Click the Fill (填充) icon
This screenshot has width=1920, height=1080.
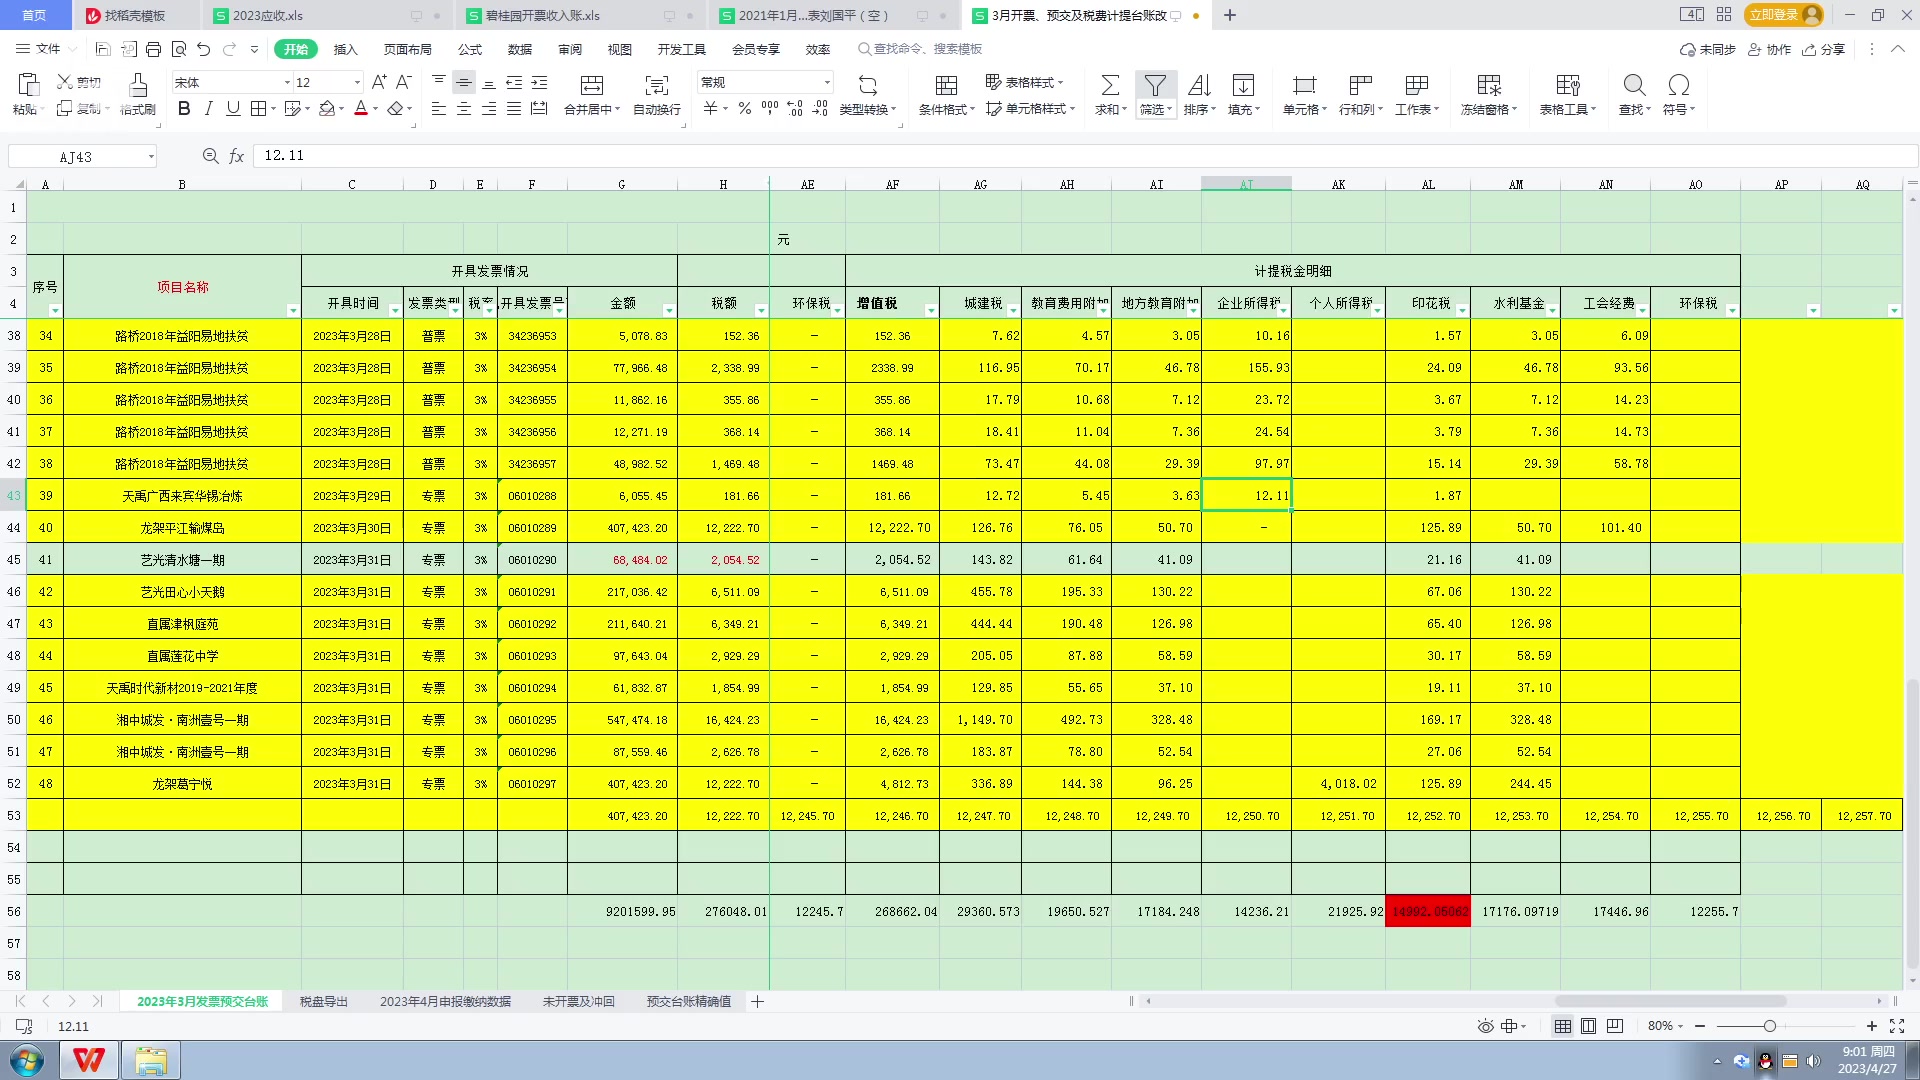pyautogui.click(x=1243, y=85)
